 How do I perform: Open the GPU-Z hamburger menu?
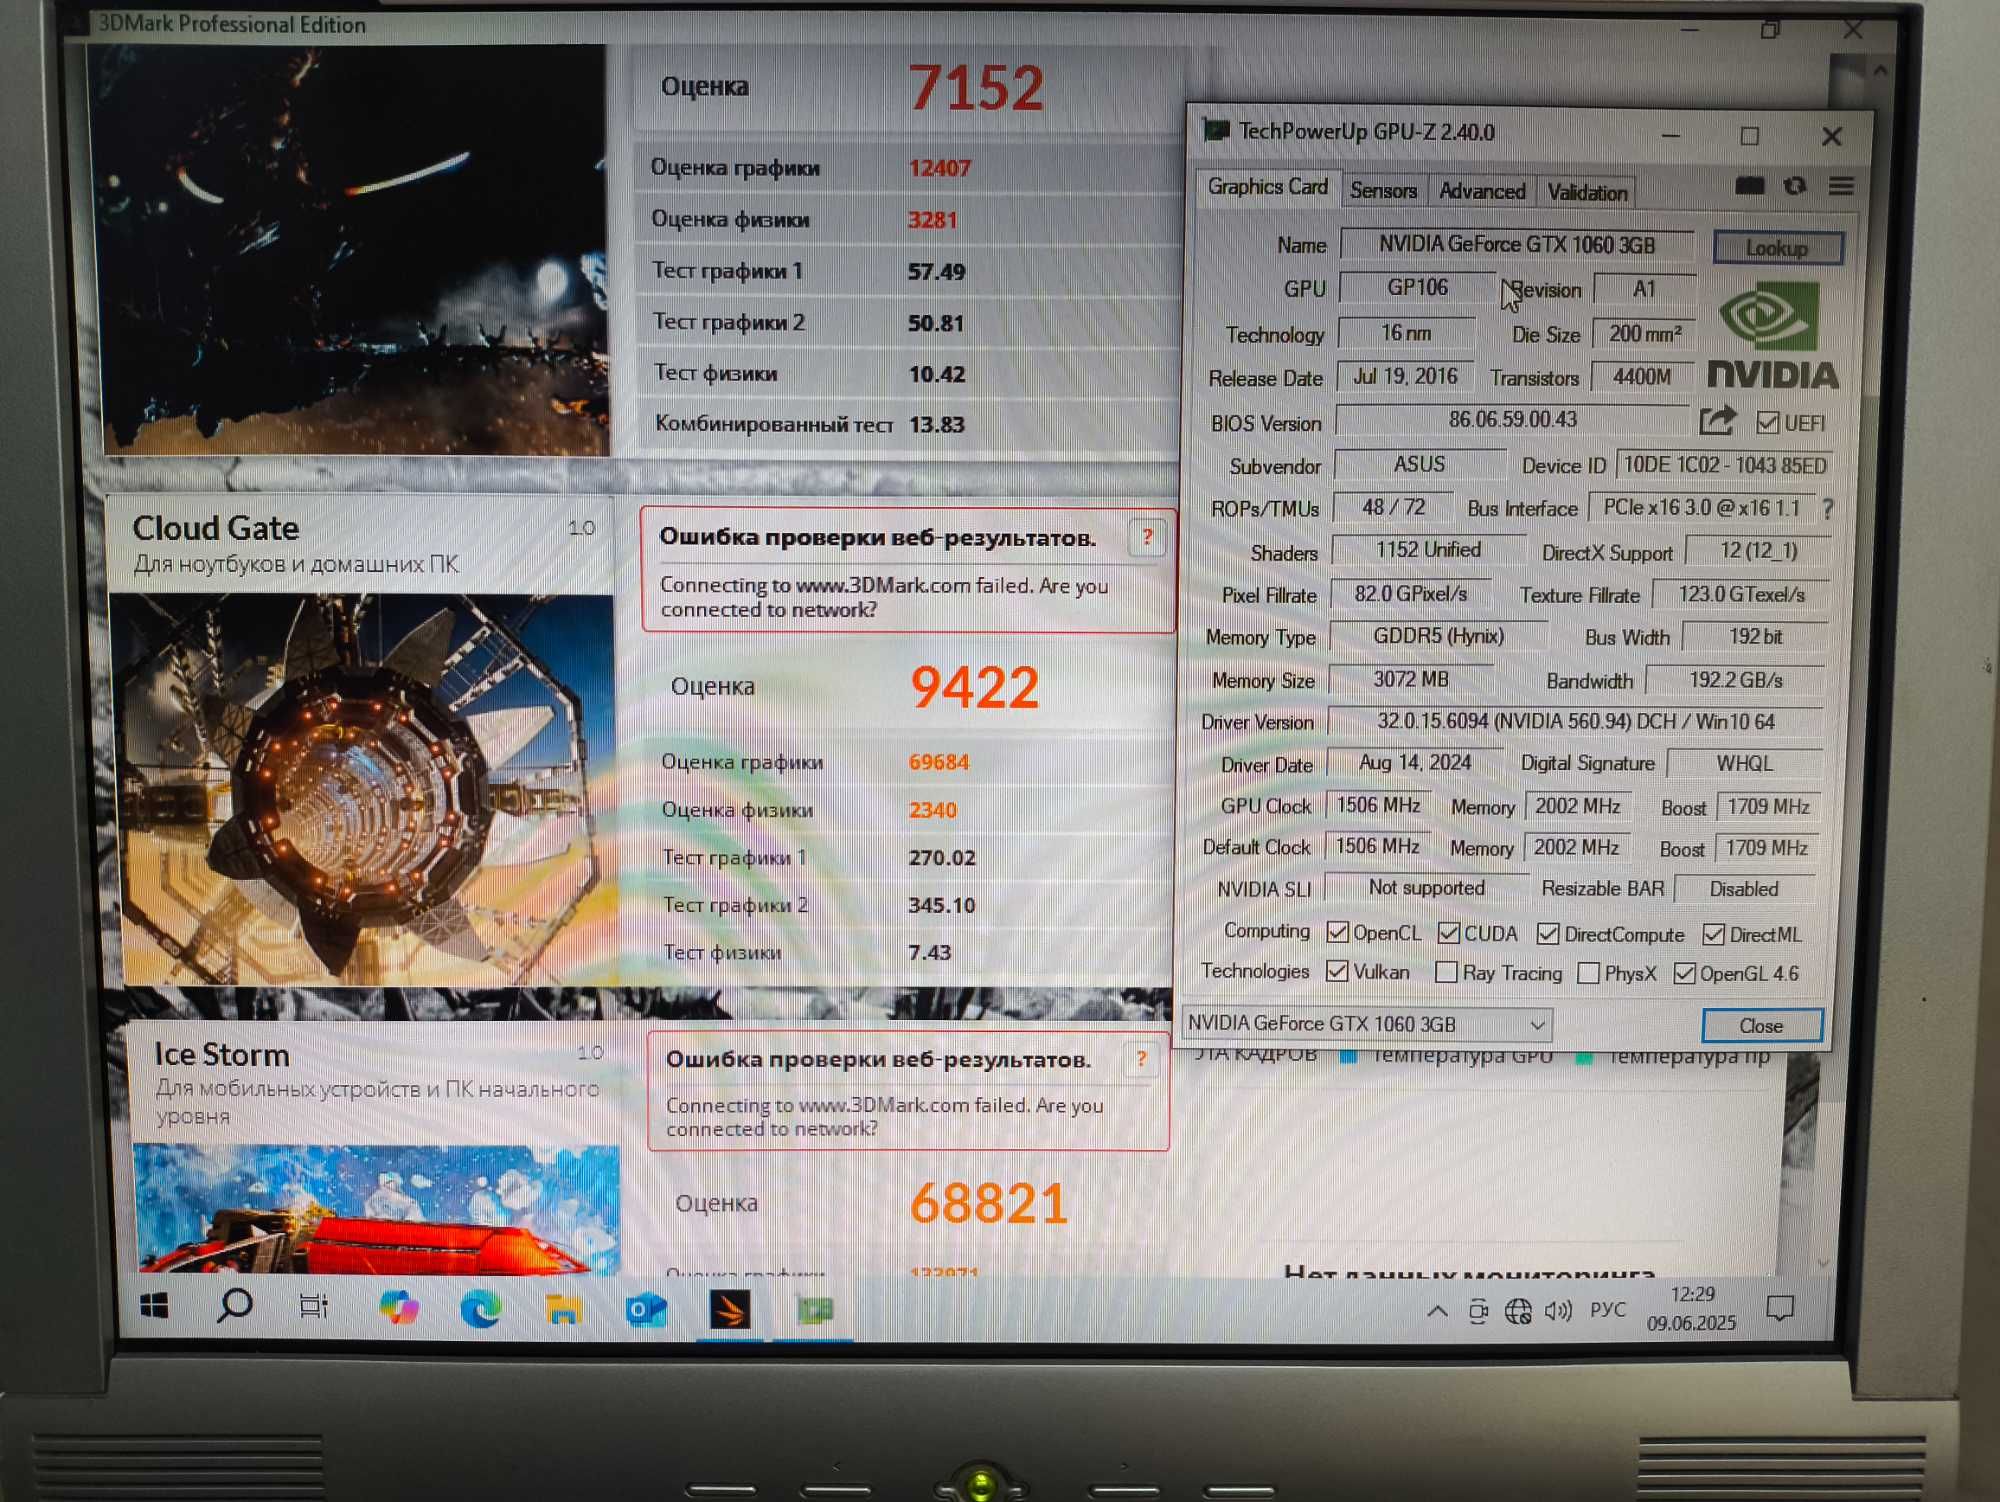[x=1841, y=186]
